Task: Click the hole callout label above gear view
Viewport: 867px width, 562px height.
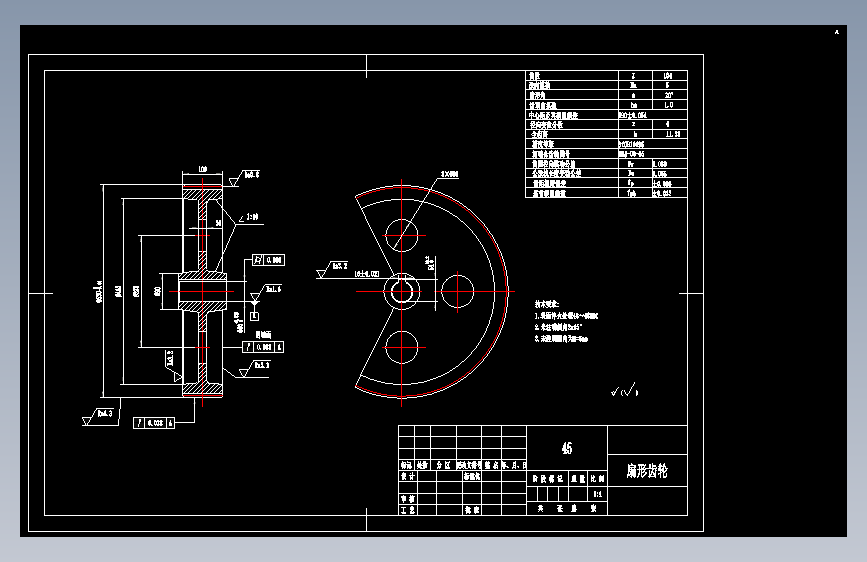Action: (450, 174)
